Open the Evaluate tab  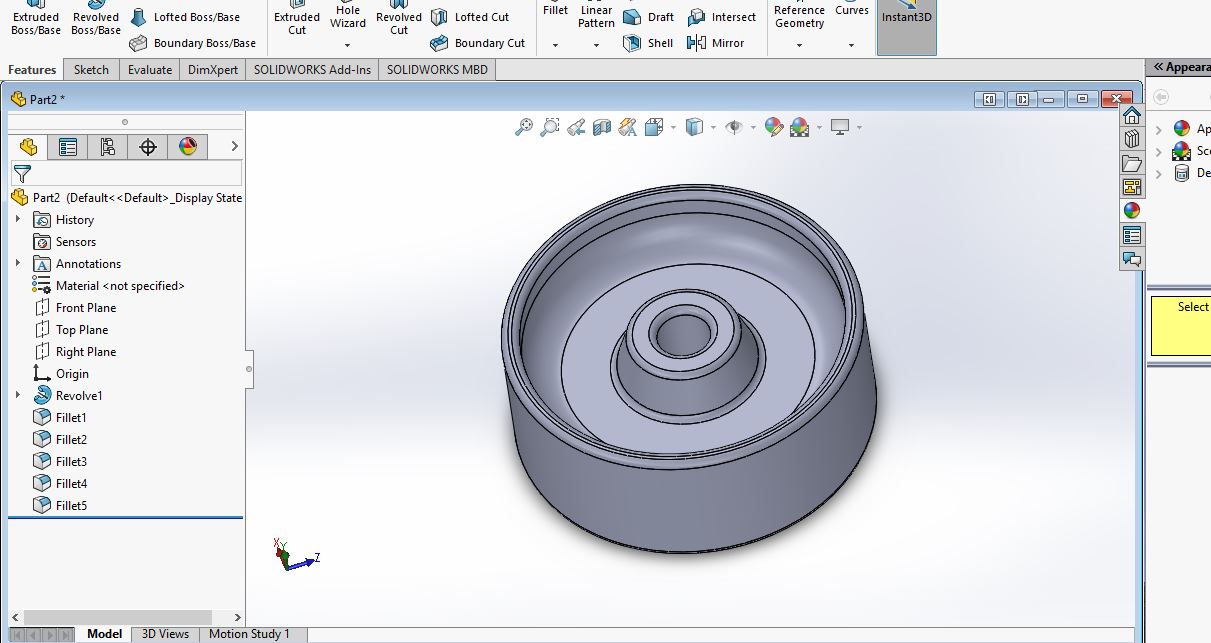click(x=150, y=69)
